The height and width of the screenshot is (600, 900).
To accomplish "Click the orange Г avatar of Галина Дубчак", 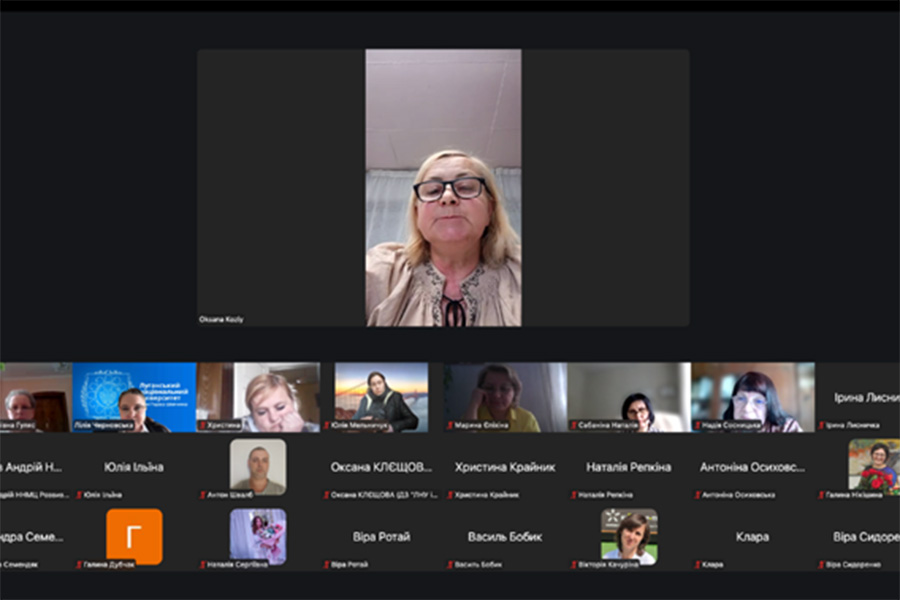I will [x=134, y=537].
